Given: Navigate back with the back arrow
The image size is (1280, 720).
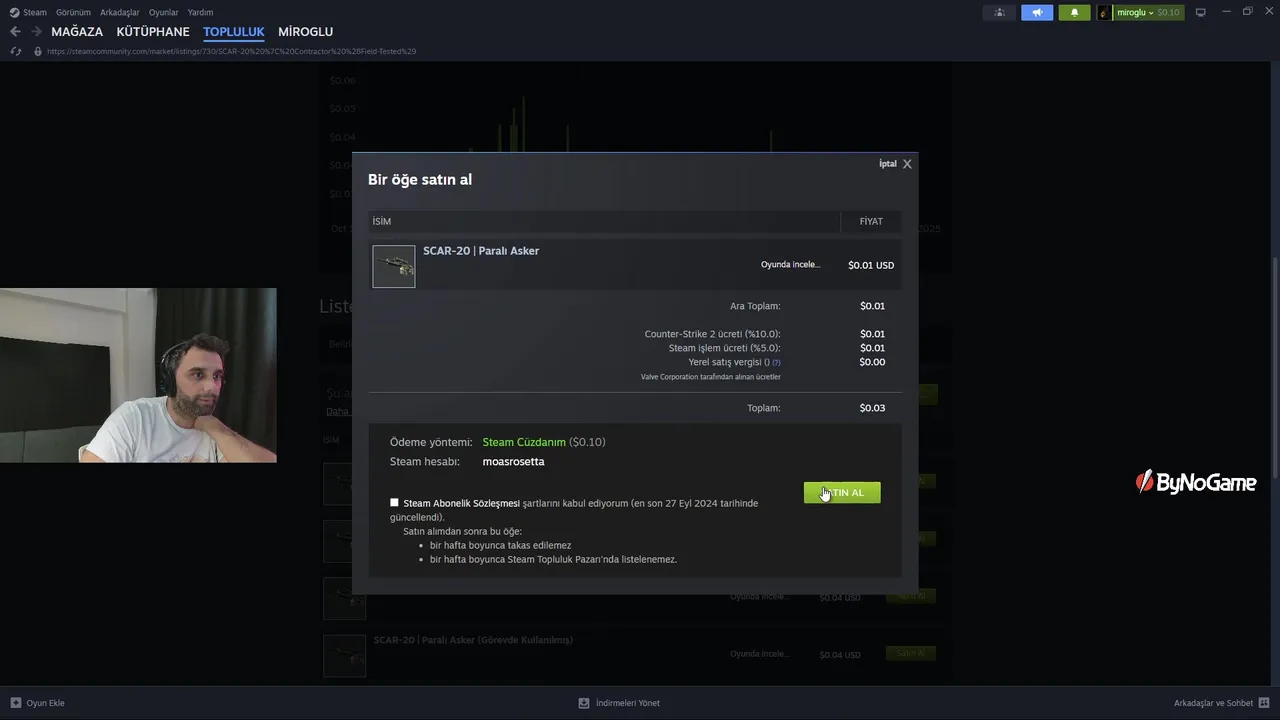Looking at the screenshot, I should (x=15, y=32).
